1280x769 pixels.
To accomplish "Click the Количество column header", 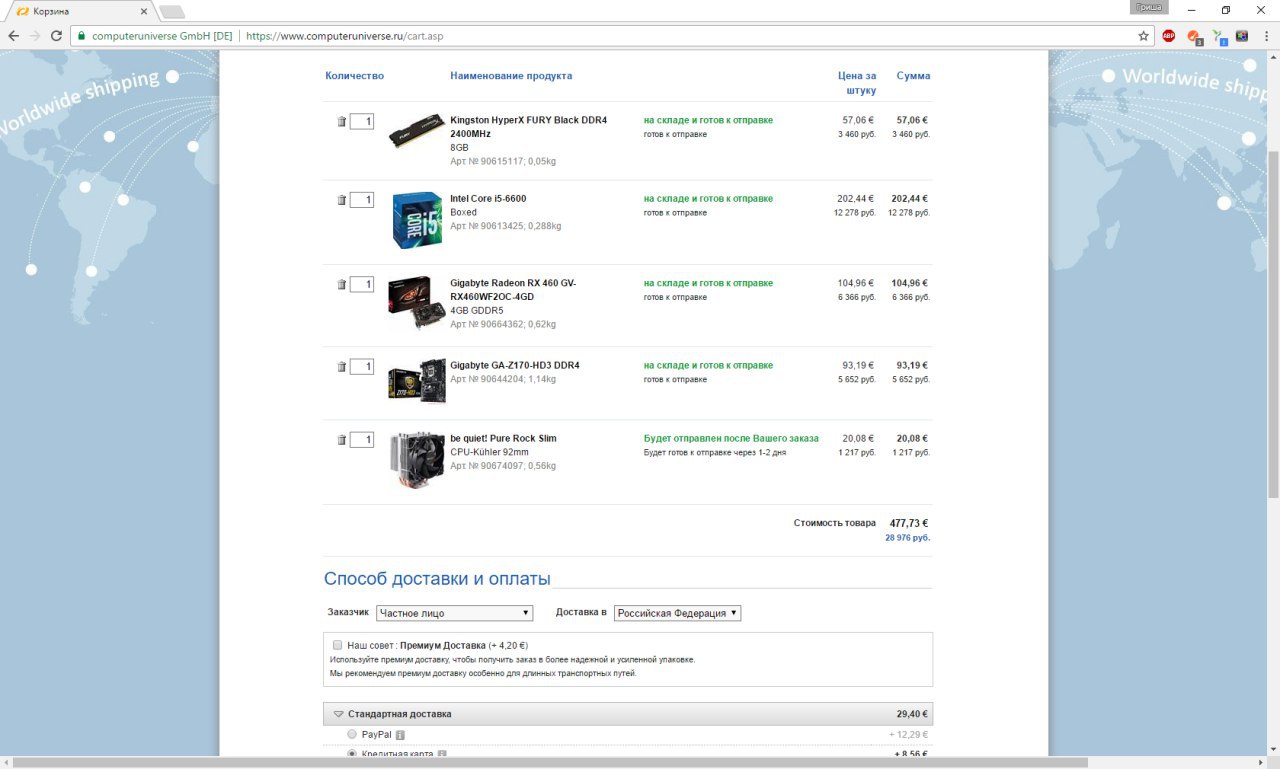I will (x=355, y=76).
